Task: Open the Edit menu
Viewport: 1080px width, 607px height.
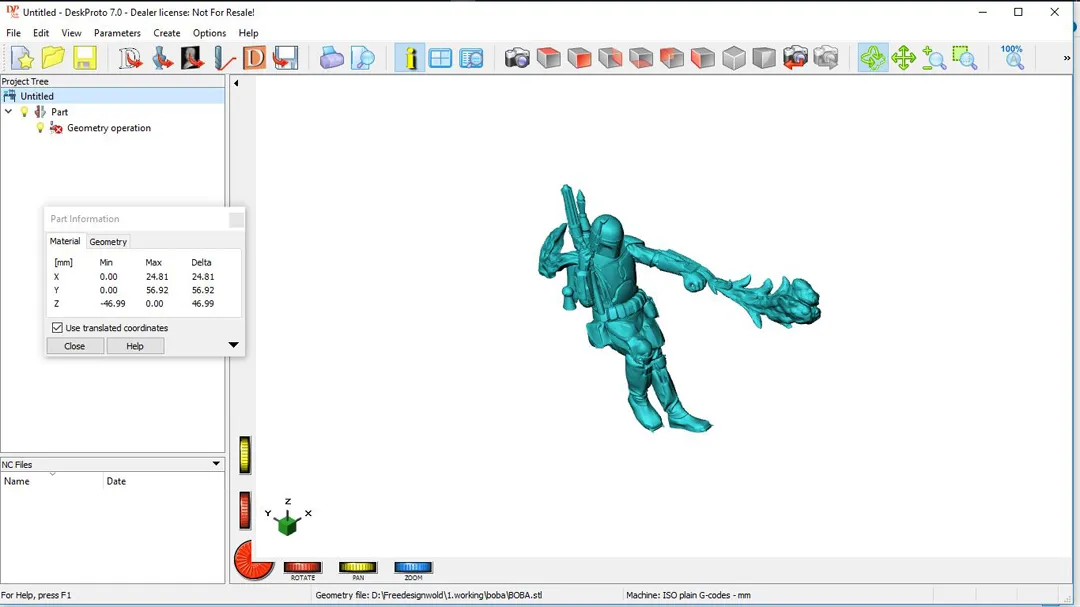Action: coord(41,33)
